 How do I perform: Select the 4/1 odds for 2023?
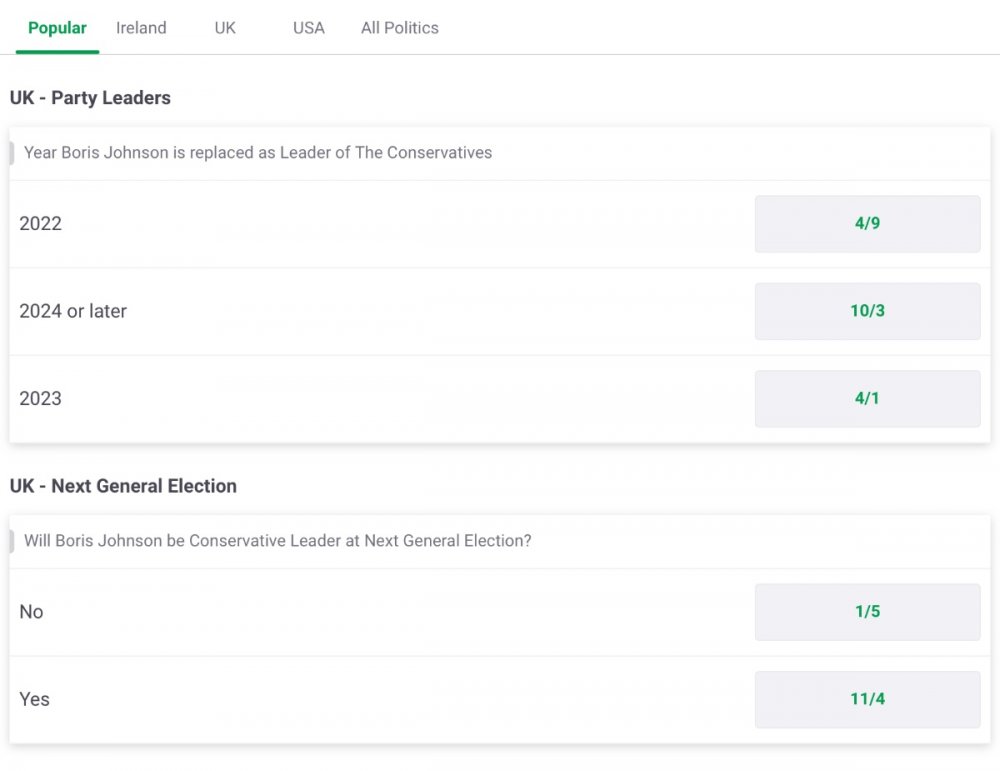tap(867, 398)
